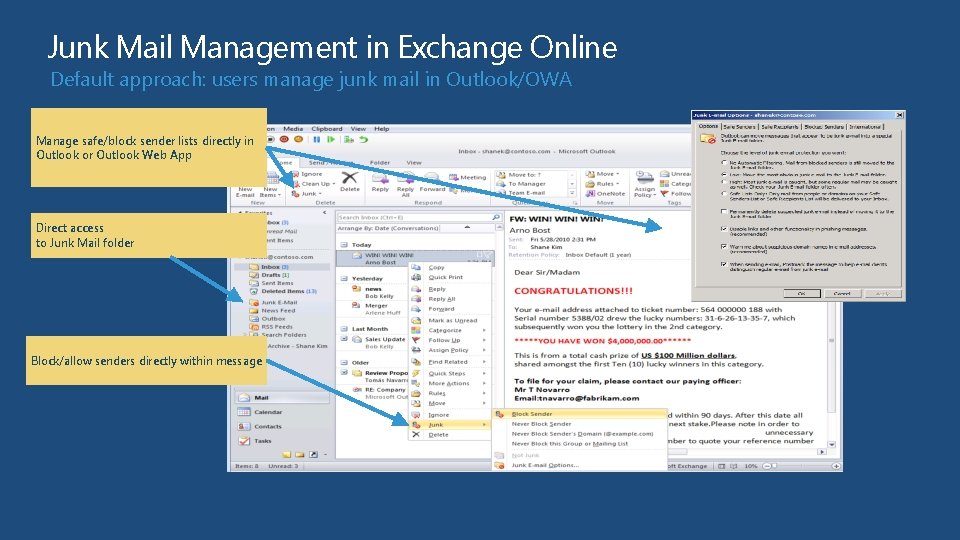Image resolution: width=960 pixels, height=540 pixels.
Task: Expand Follow Up submenu in context menu
Action: (x=451, y=340)
